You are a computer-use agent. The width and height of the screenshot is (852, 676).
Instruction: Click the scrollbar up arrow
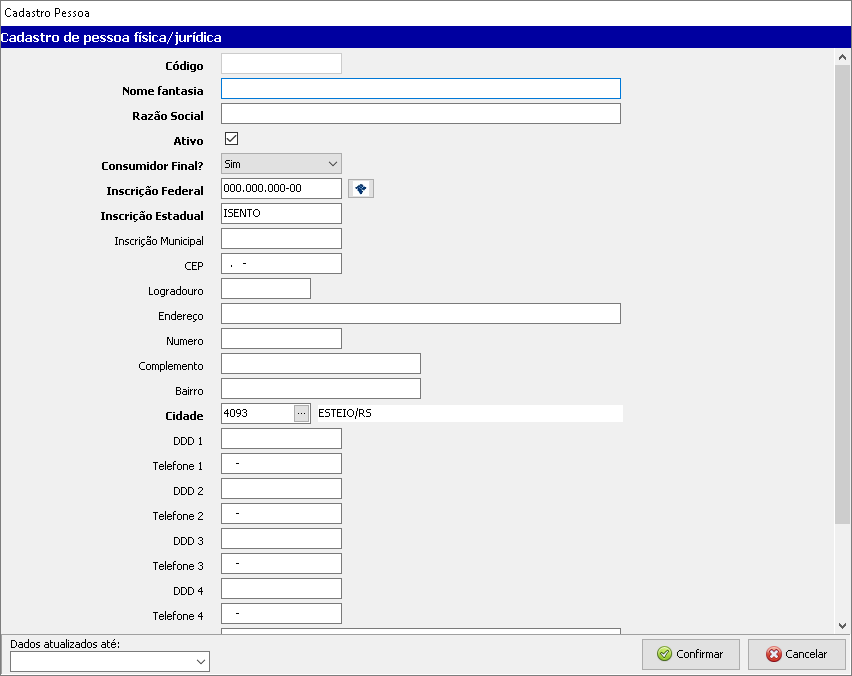pyautogui.click(x=842, y=58)
